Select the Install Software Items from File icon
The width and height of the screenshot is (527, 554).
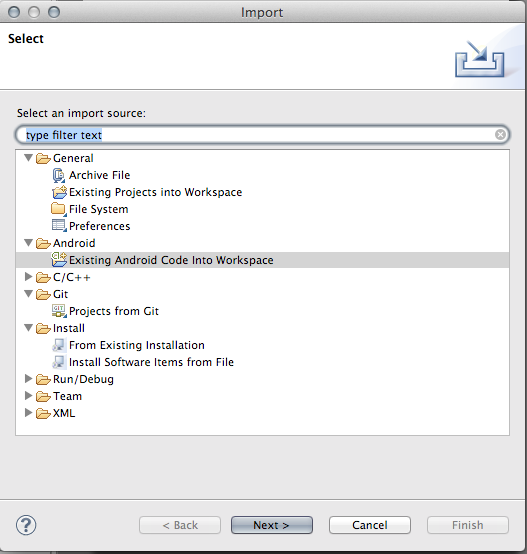tap(59, 362)
